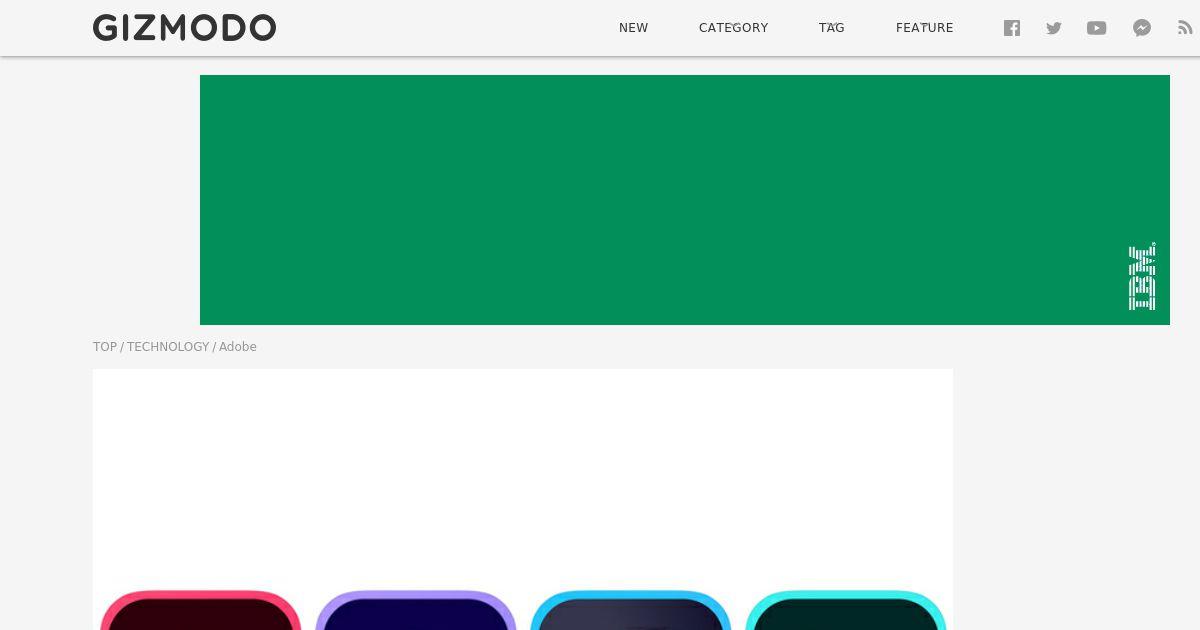Viewport: 1200px width, 630px height.
Task: Open Gizmodo's YouTube channel icon
Action: (x=1097, y=28)
